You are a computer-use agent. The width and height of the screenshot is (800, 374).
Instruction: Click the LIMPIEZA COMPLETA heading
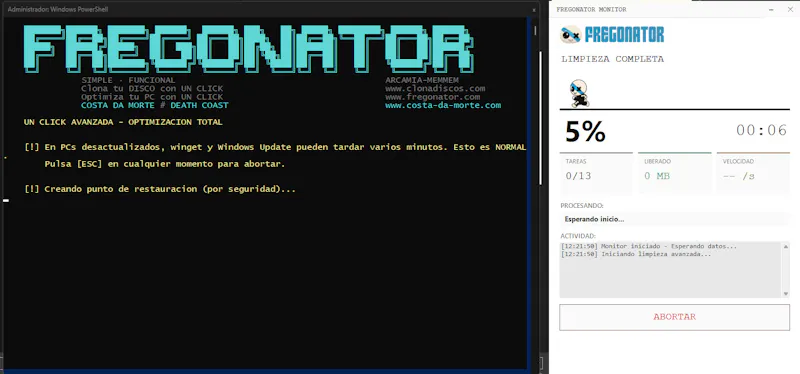(612, 59)
